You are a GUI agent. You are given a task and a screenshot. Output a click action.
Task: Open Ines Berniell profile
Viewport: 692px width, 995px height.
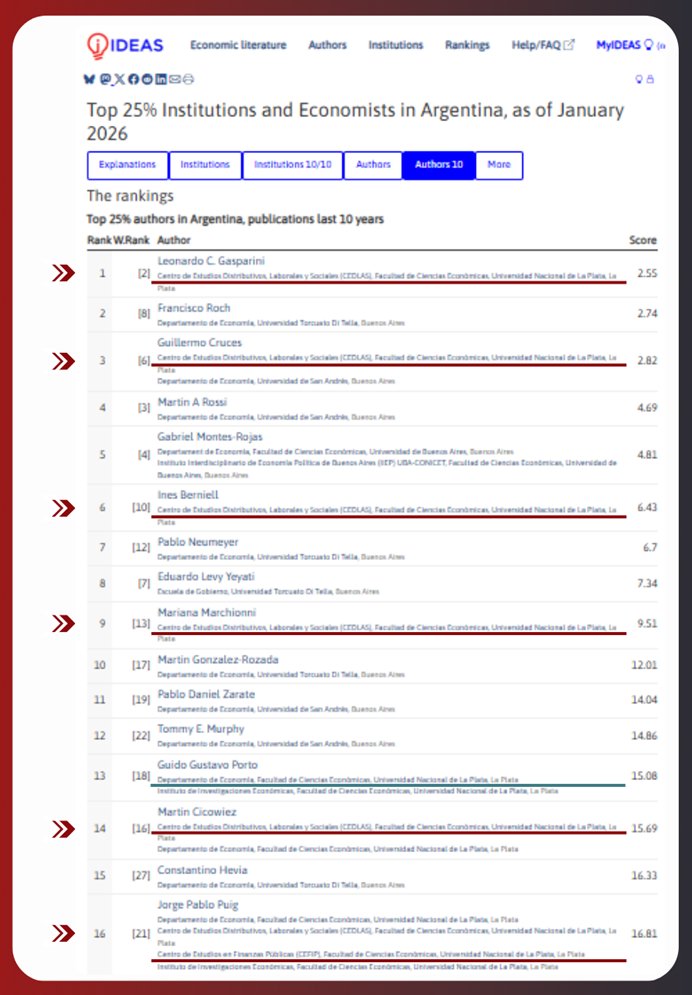click(x=188, y=495)
